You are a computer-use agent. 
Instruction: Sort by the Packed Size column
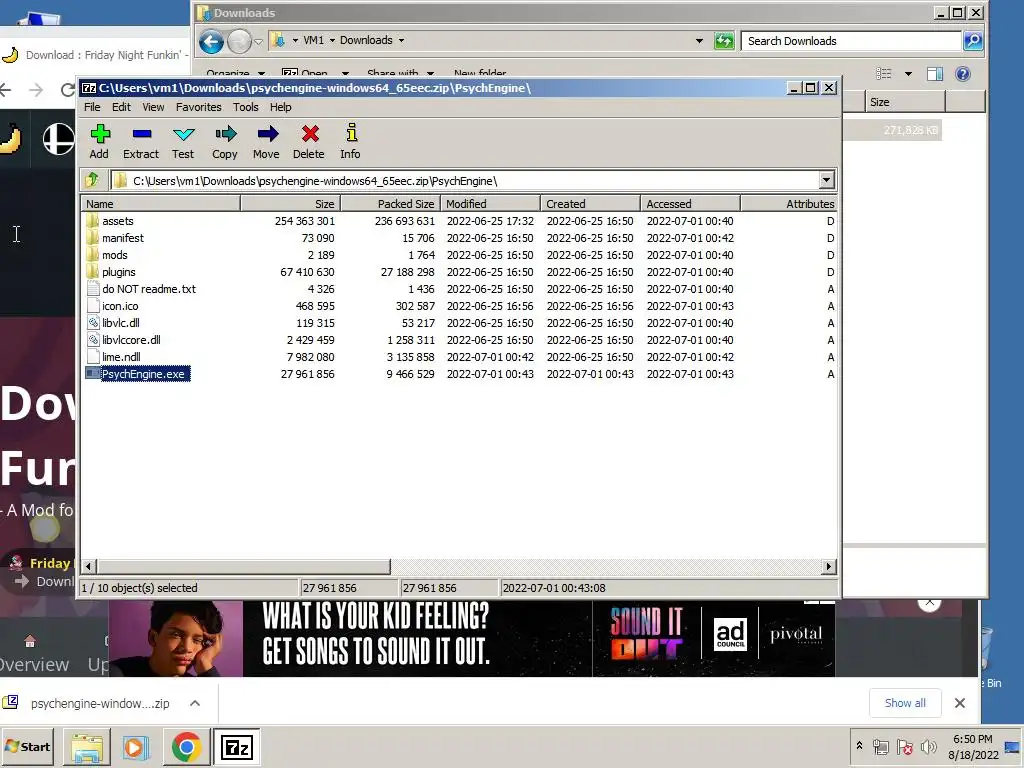point(391,204)
